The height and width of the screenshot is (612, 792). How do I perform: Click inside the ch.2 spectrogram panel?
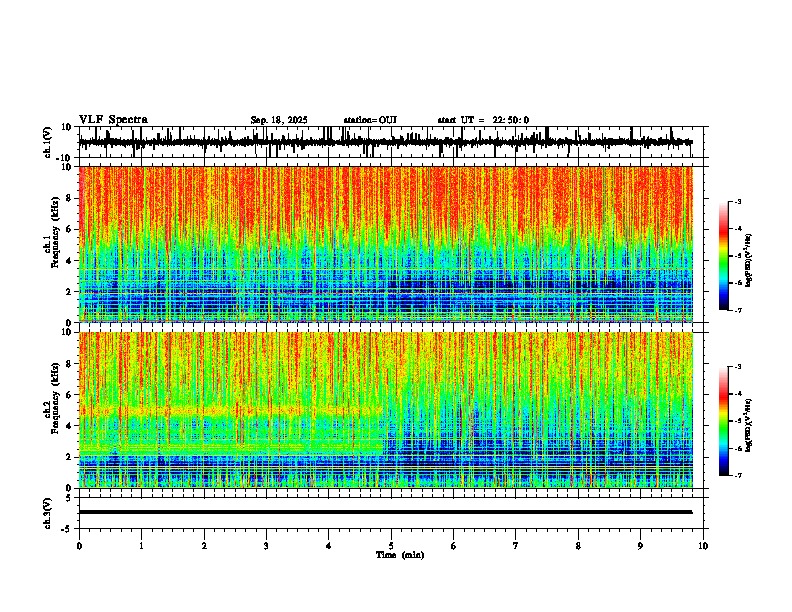(385, 410)
